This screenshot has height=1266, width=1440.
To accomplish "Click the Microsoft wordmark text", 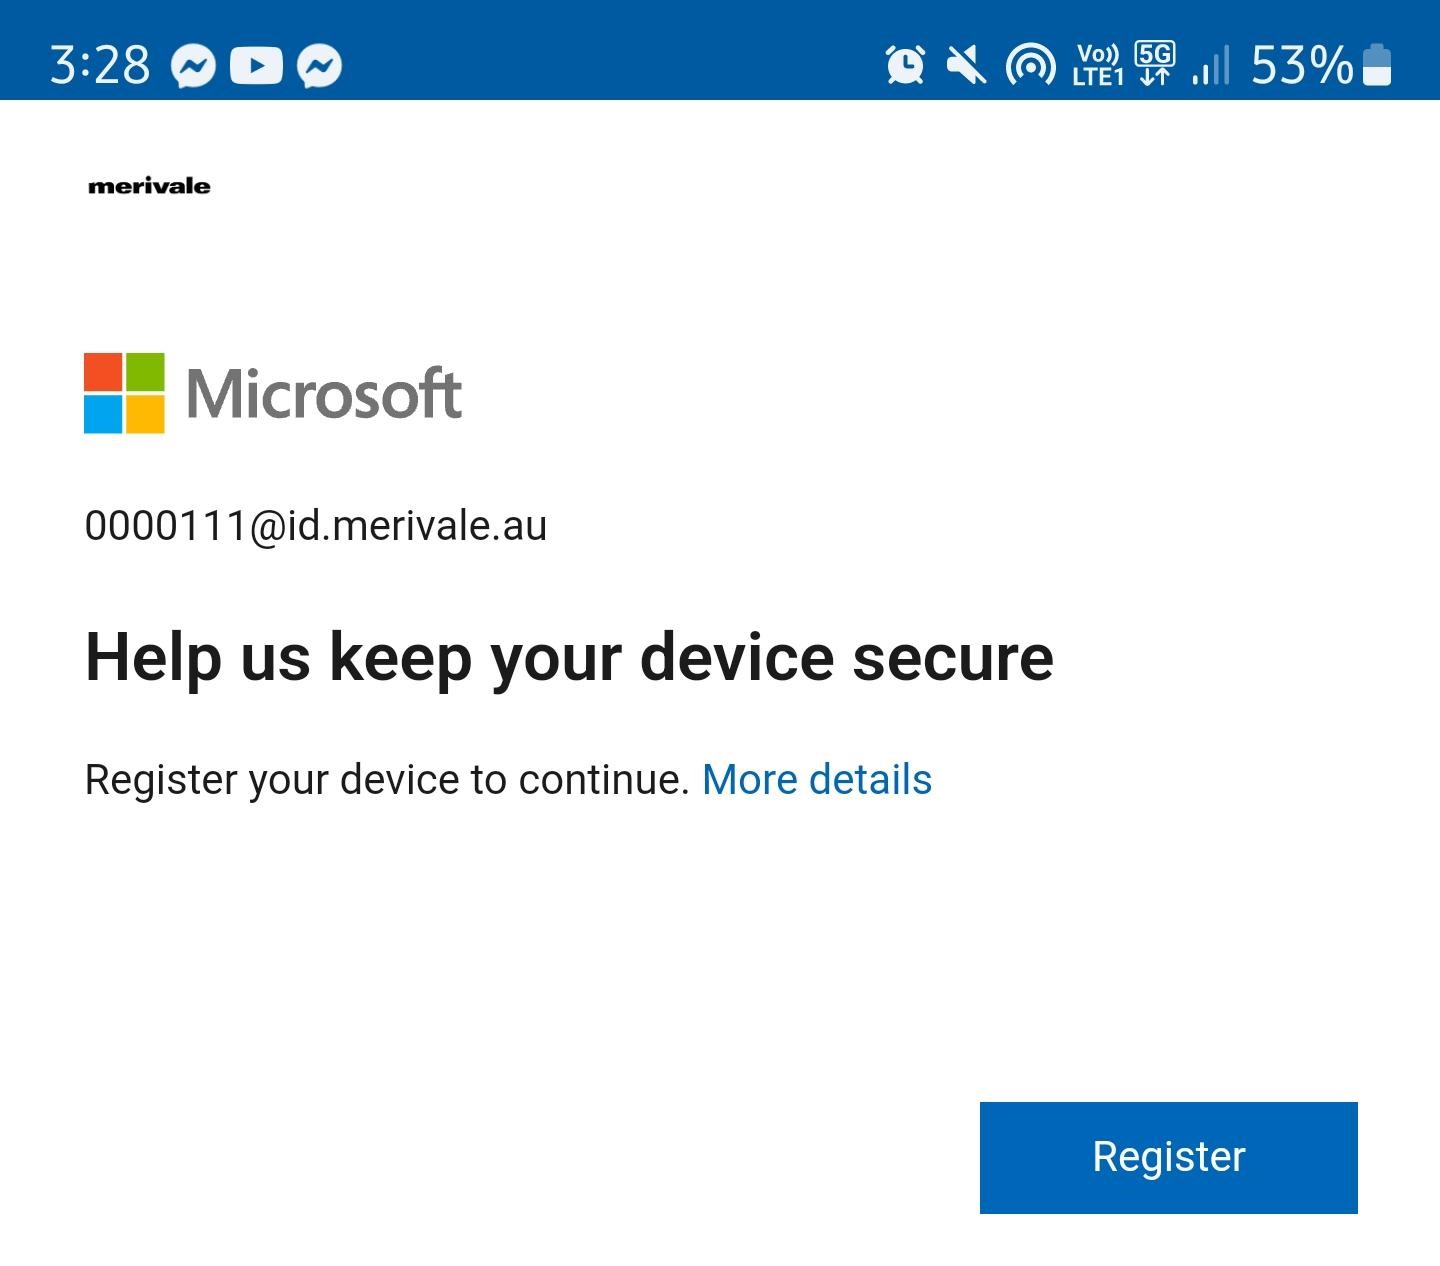I will point(324,393).
